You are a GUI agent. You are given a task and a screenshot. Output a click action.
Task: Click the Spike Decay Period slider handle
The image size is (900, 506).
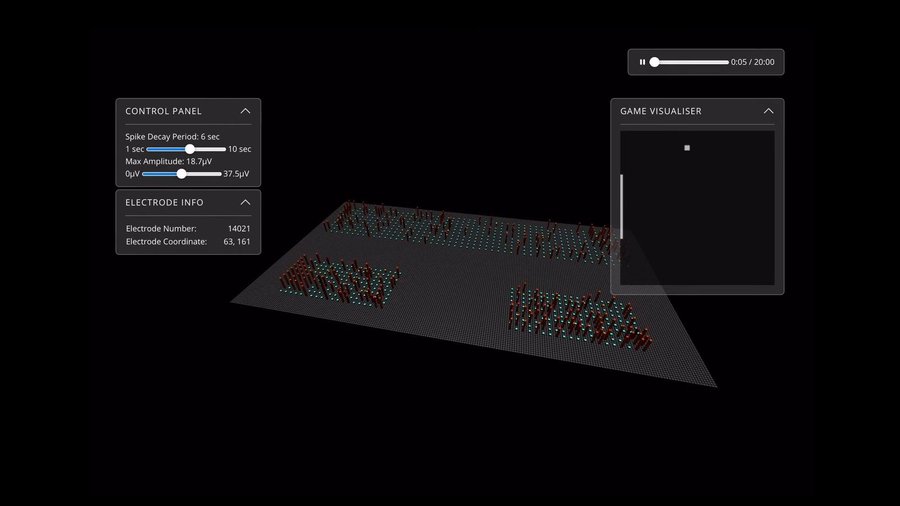point(190,149)
